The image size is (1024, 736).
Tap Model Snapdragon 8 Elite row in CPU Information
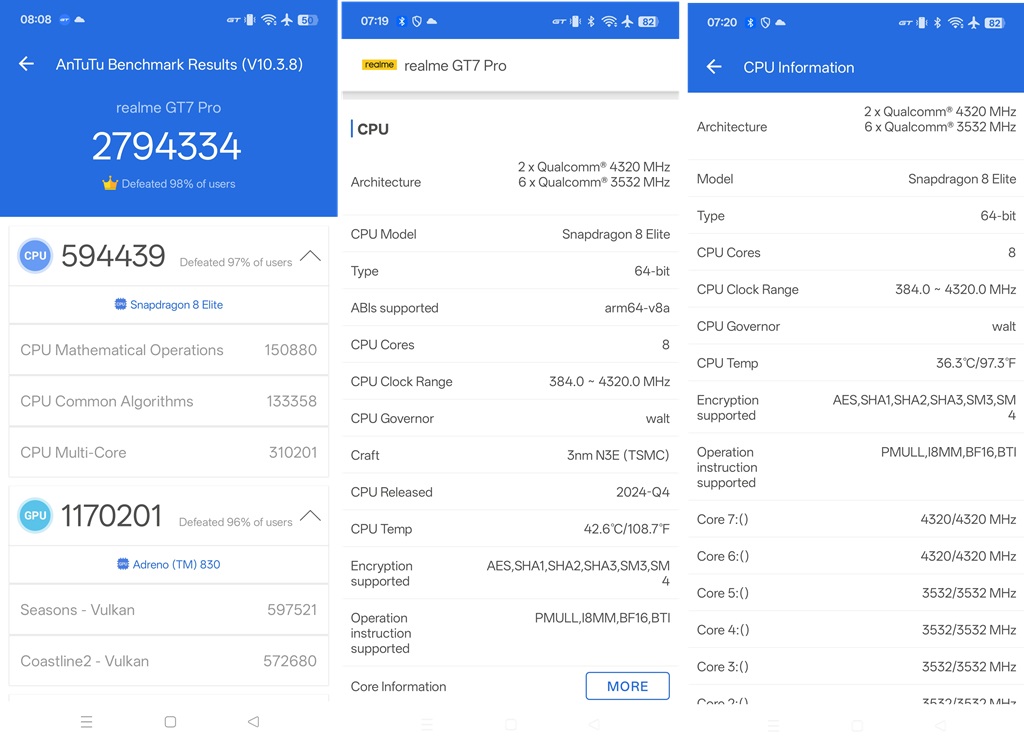[x=856, y=179]
